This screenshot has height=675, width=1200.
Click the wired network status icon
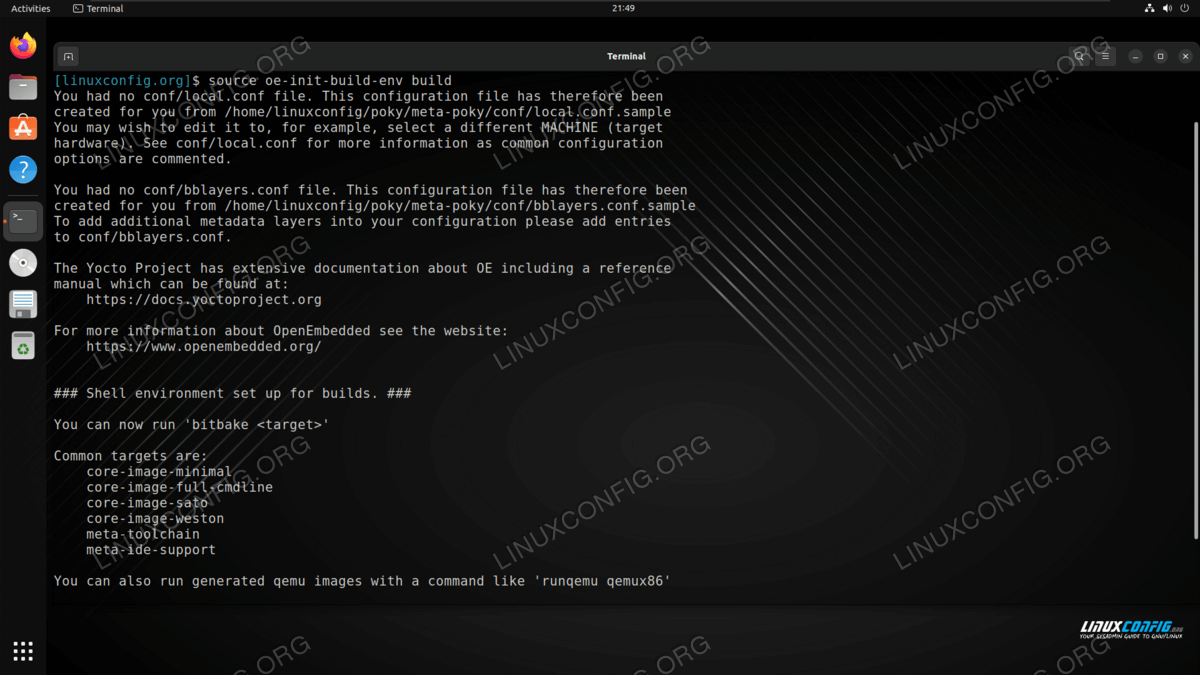click(1149, 8)
